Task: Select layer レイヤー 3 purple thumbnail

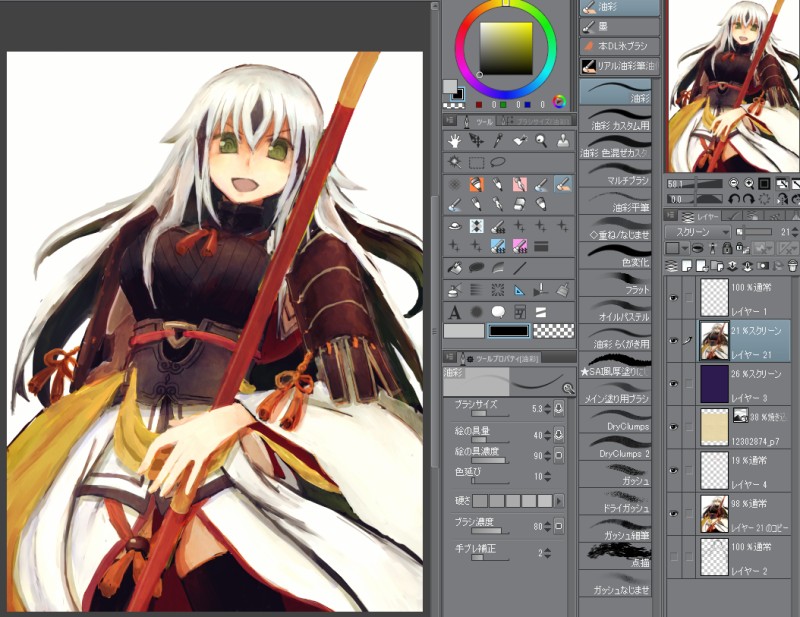Action: coord(714,384)
